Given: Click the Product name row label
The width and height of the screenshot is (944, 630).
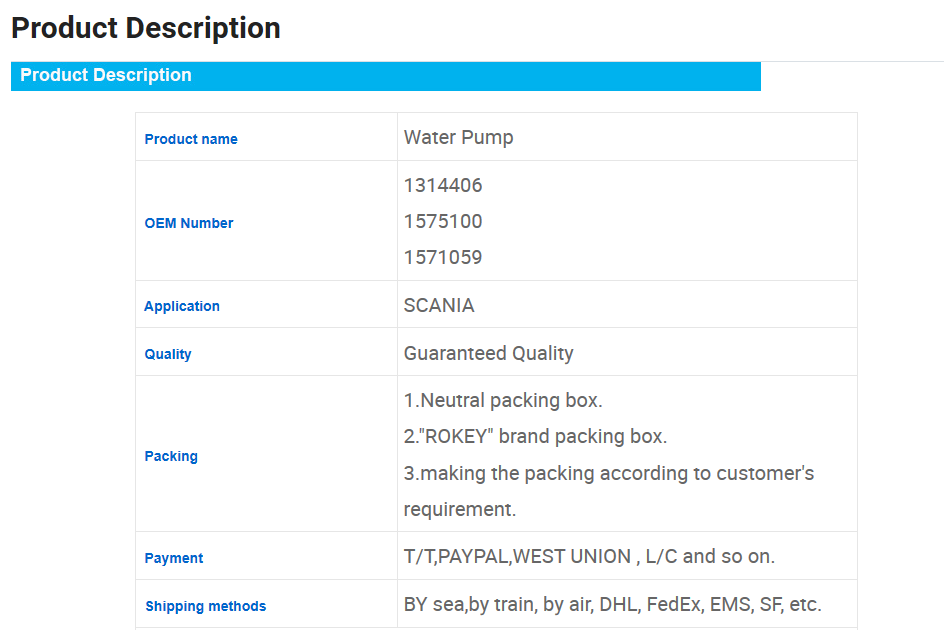Looking at the screenshot, I should [191, 139].
